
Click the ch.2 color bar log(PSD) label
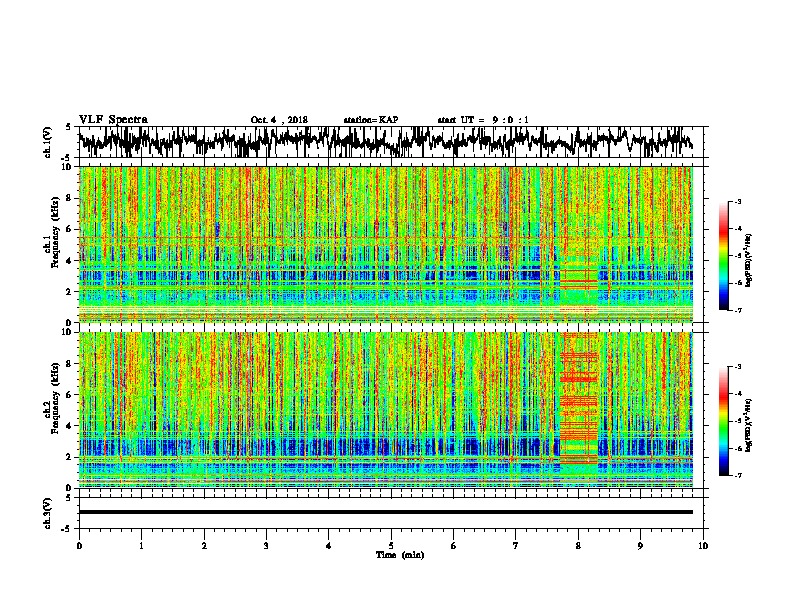click(x=749, y=425)
